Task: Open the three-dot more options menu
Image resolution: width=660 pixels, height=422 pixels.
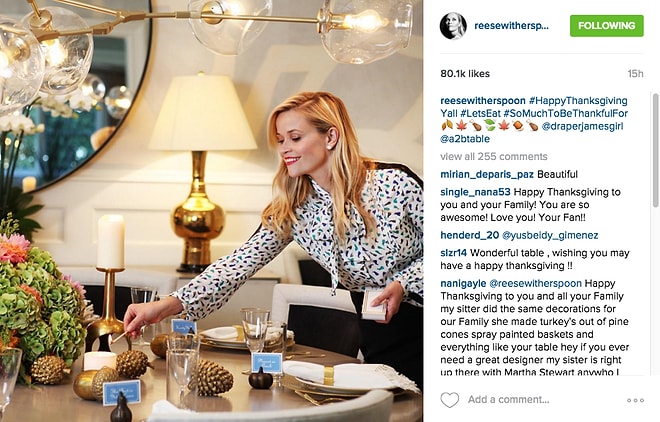Action: pos(635,400)
